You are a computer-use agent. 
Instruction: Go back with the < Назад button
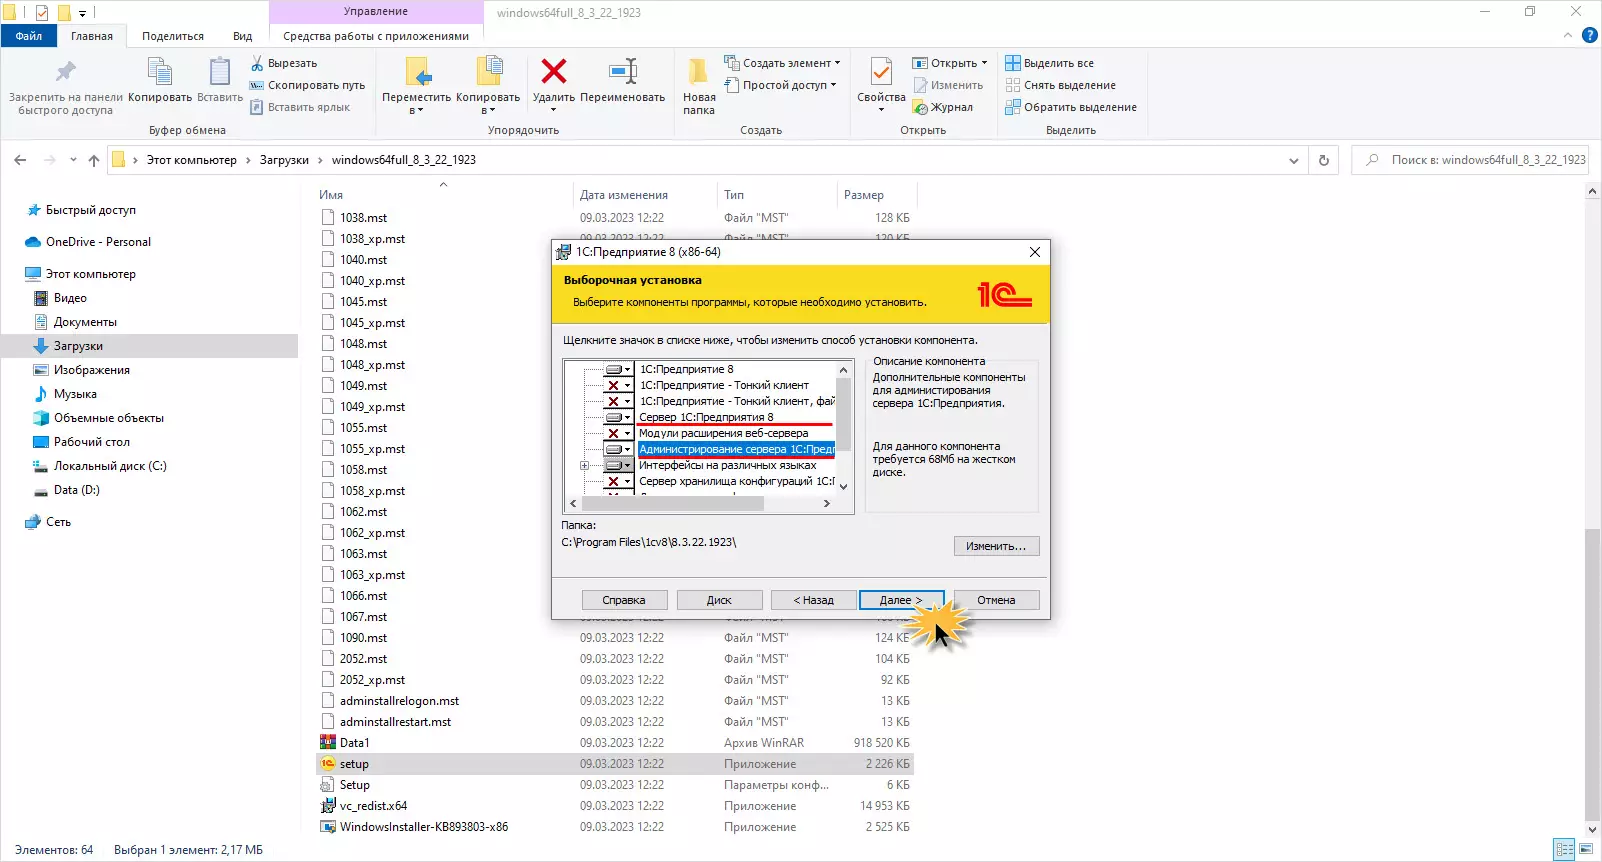814,600
